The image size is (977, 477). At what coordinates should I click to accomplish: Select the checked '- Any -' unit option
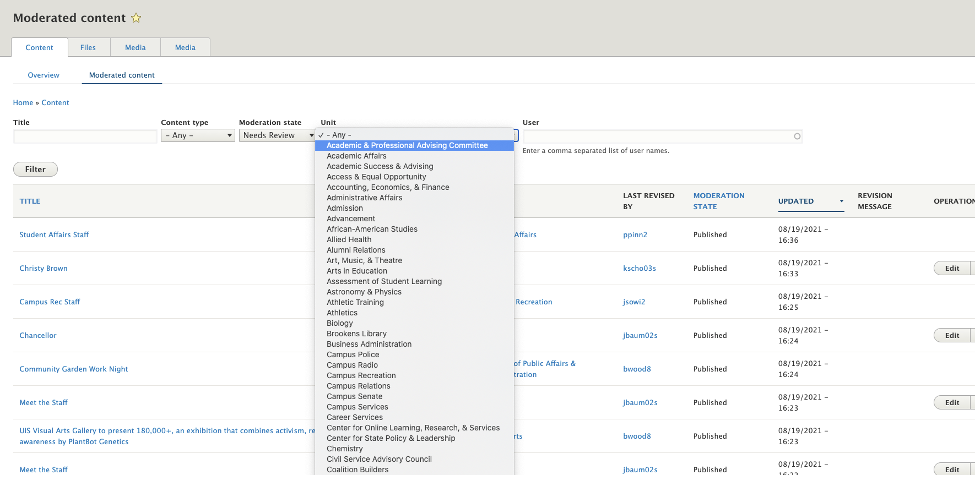[x=340, y=135]
